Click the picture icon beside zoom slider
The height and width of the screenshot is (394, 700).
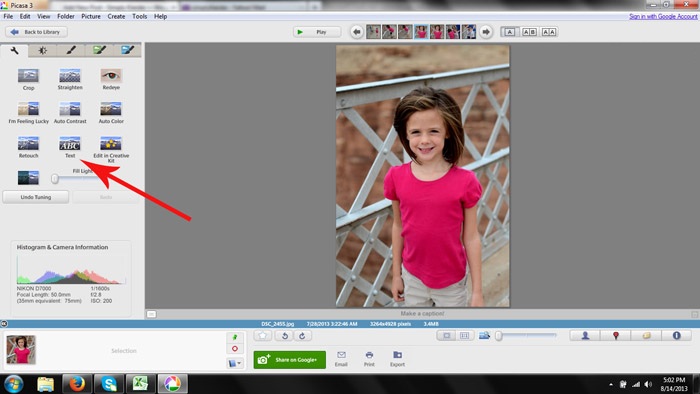[484, 336]
